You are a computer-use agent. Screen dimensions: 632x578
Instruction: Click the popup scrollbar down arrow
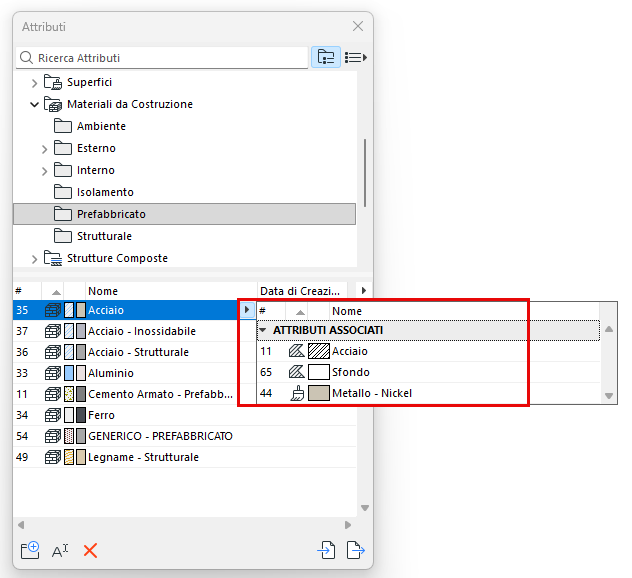(609, 396)
